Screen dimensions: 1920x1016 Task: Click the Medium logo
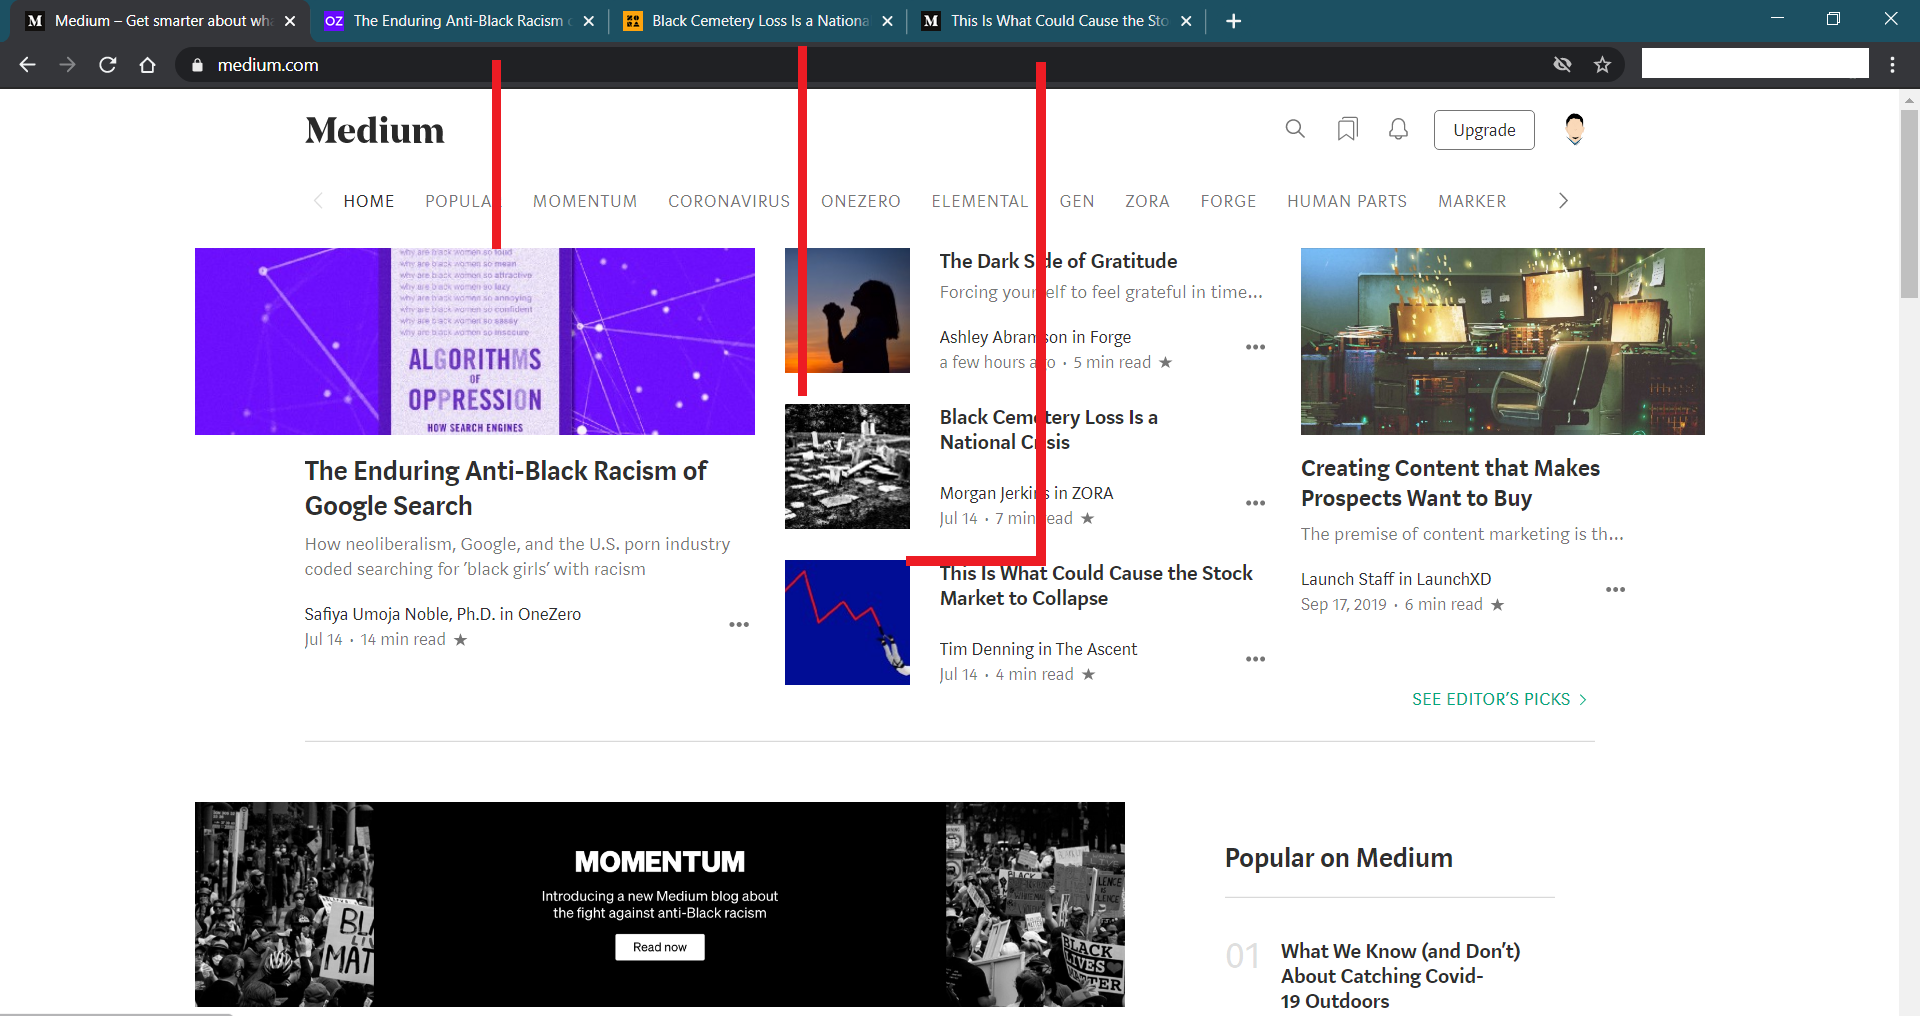click(375, 130)
